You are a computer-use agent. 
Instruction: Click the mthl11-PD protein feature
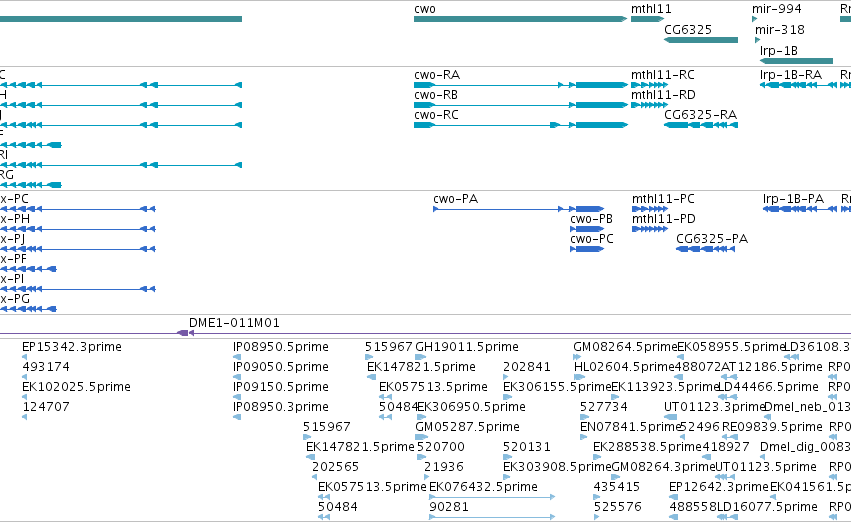coord(650,229)
